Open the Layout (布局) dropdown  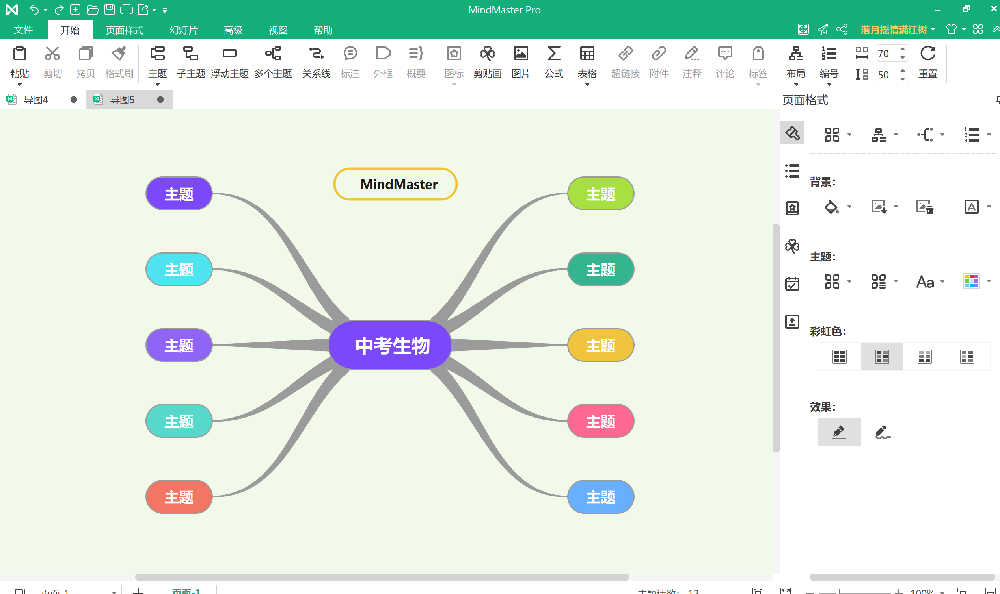[796, 85]
